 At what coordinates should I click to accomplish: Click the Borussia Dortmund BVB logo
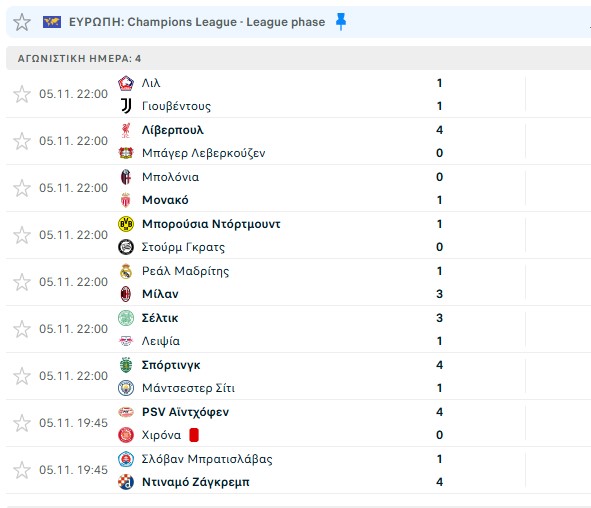click(x=126, y=224)
